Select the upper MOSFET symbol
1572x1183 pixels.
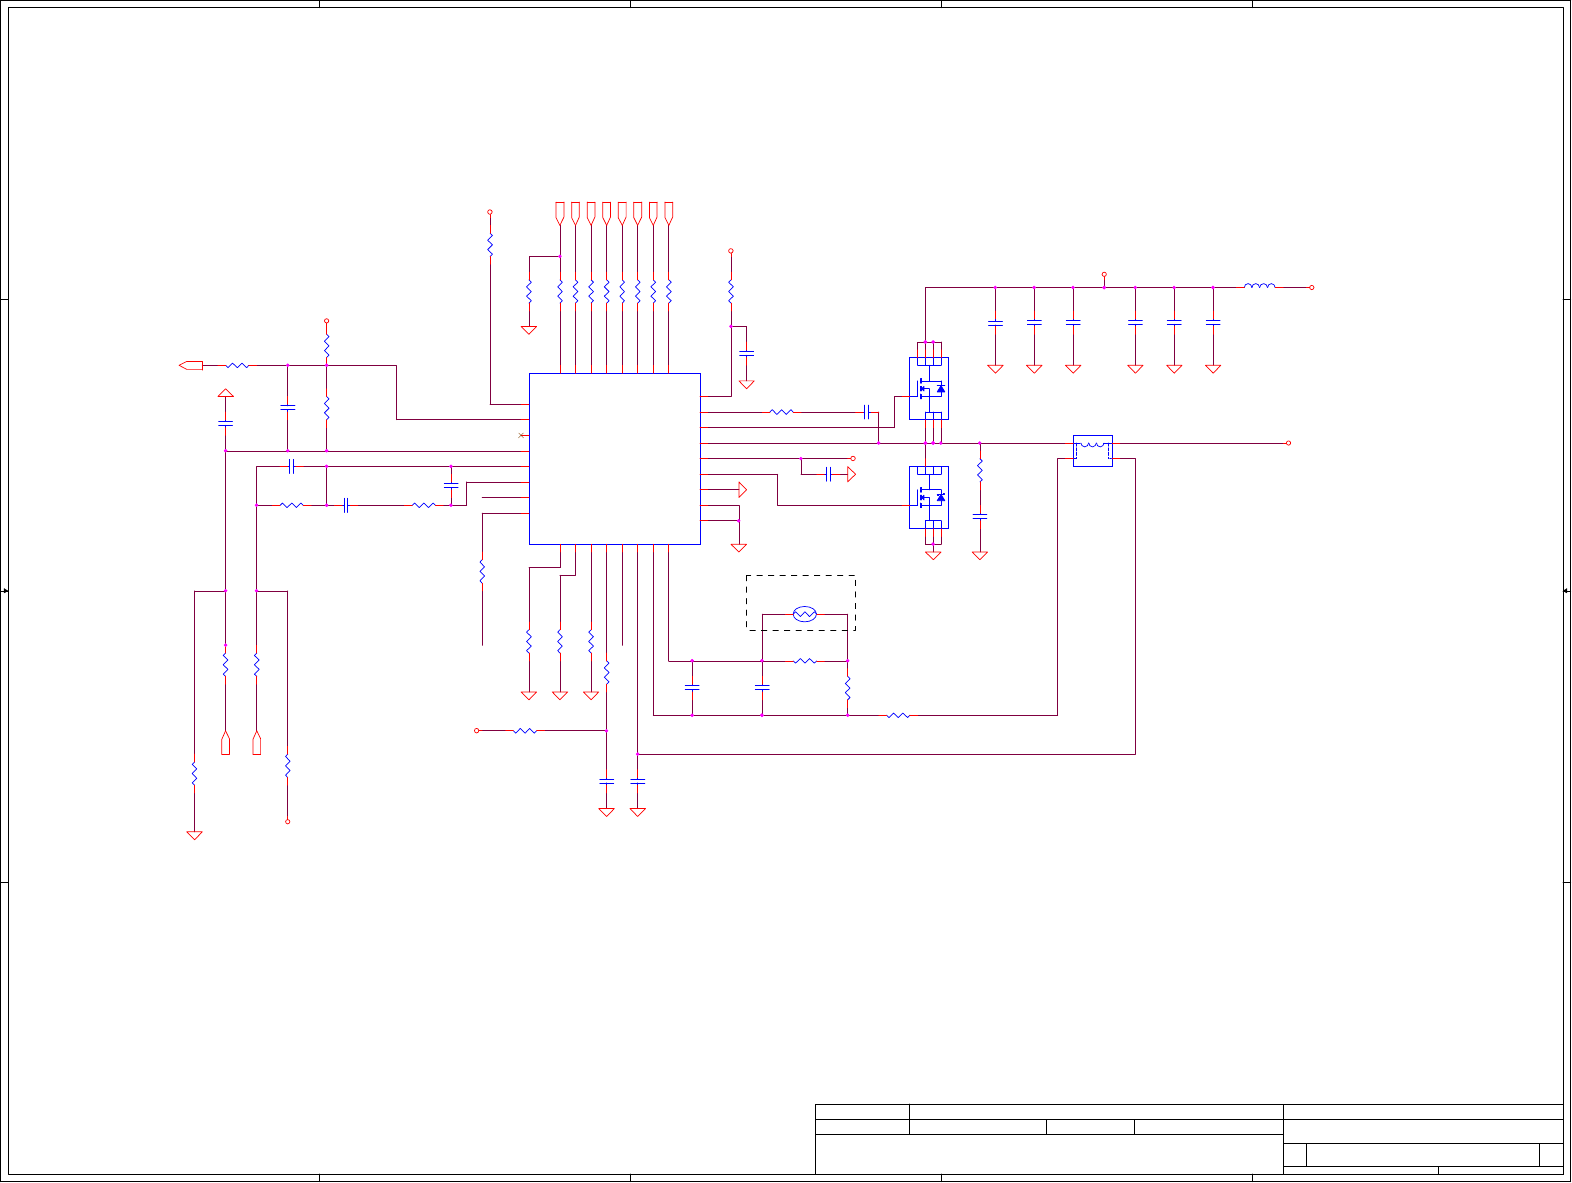[x=929, y=388]
